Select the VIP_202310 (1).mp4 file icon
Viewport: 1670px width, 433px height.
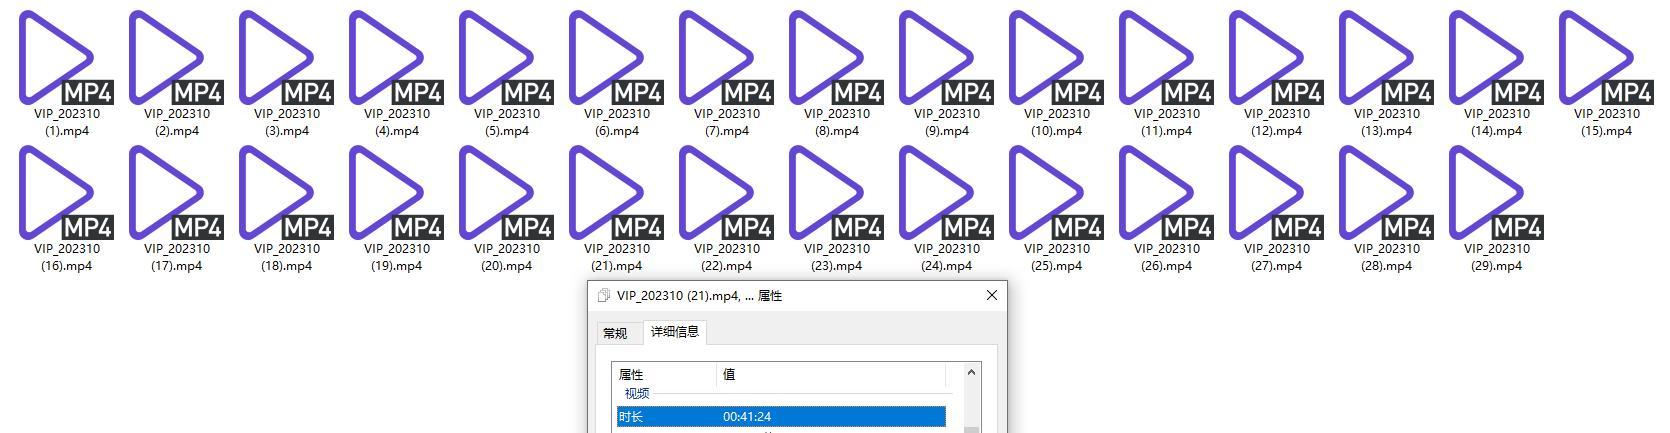(66, 58)
